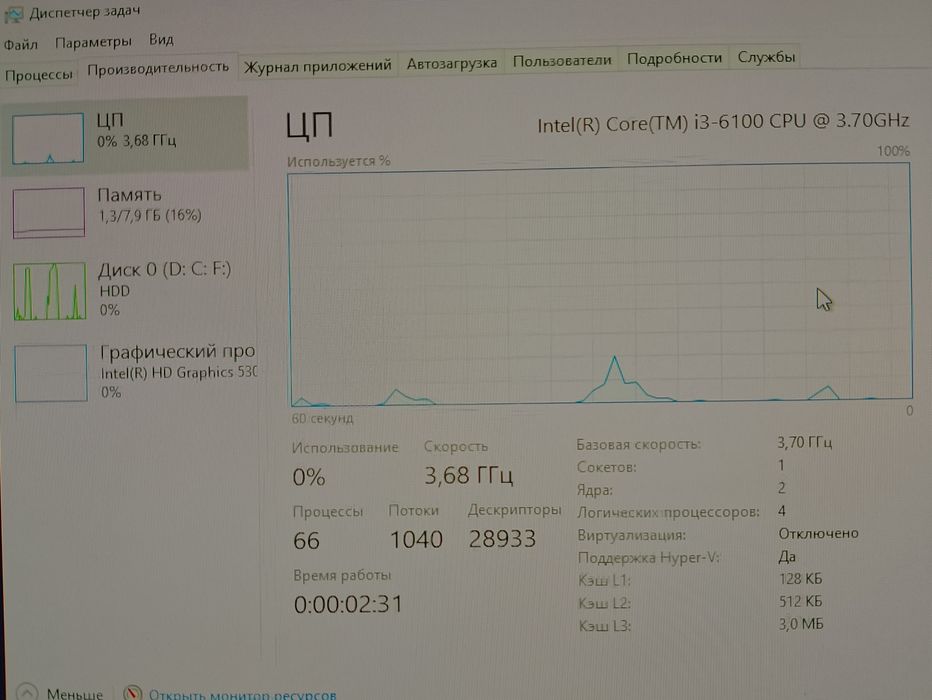This screenshot has height=700, width=932.
Task: Select the Диск 0 mini graph thumbnail
Action: 50,291
